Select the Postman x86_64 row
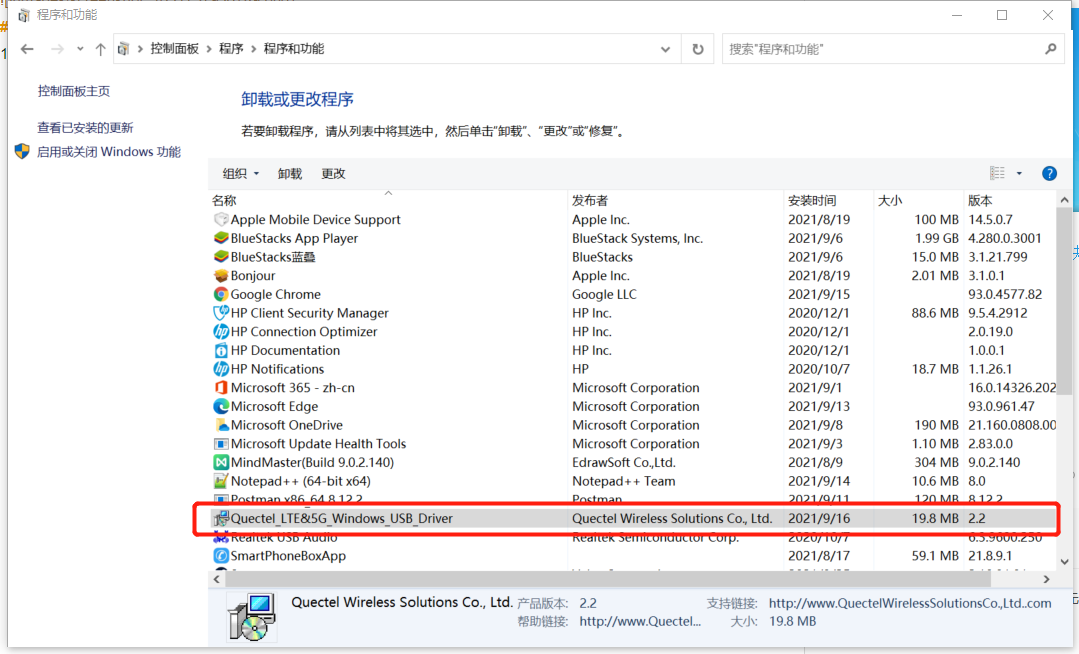This screenshot has height=654, width=1079. coord(633,498)
